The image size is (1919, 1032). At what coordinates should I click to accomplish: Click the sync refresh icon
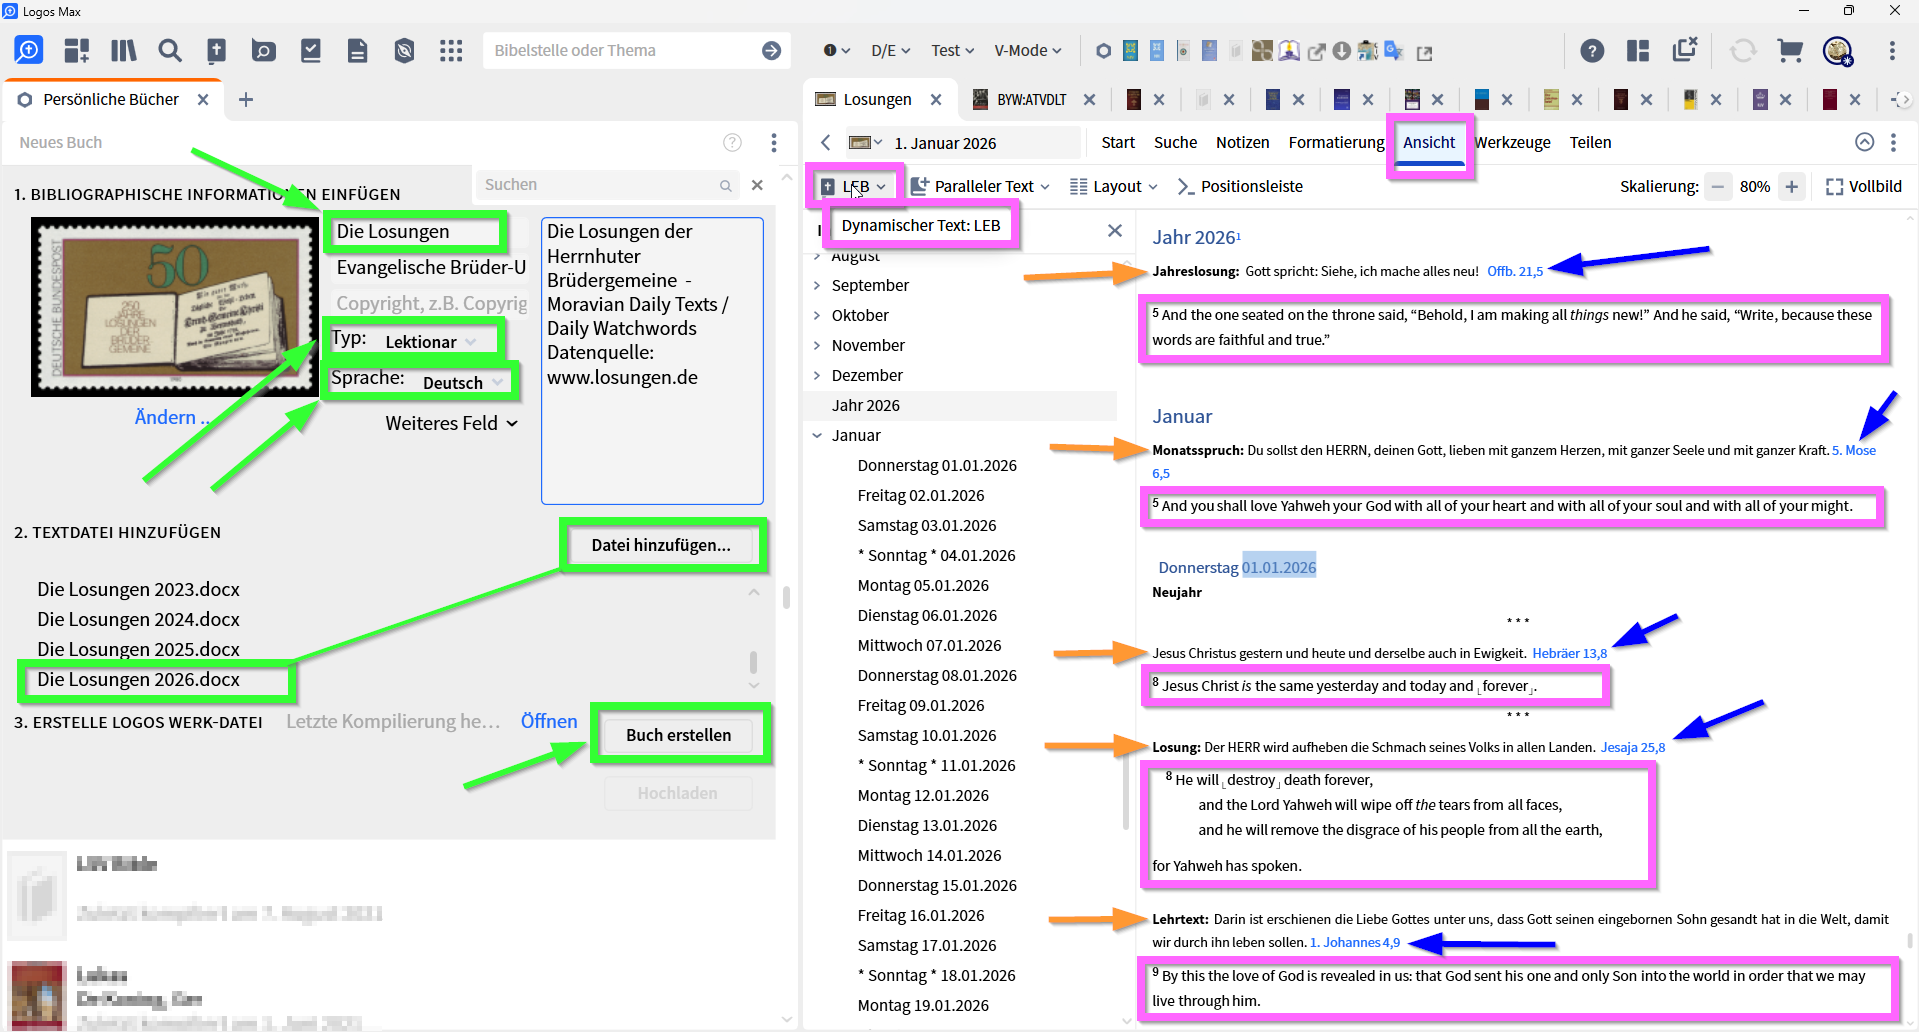[1743, 50]
